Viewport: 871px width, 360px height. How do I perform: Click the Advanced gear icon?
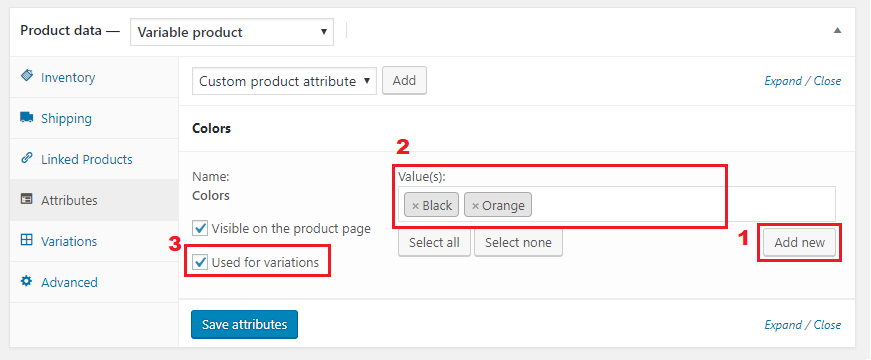coord(27,281)
